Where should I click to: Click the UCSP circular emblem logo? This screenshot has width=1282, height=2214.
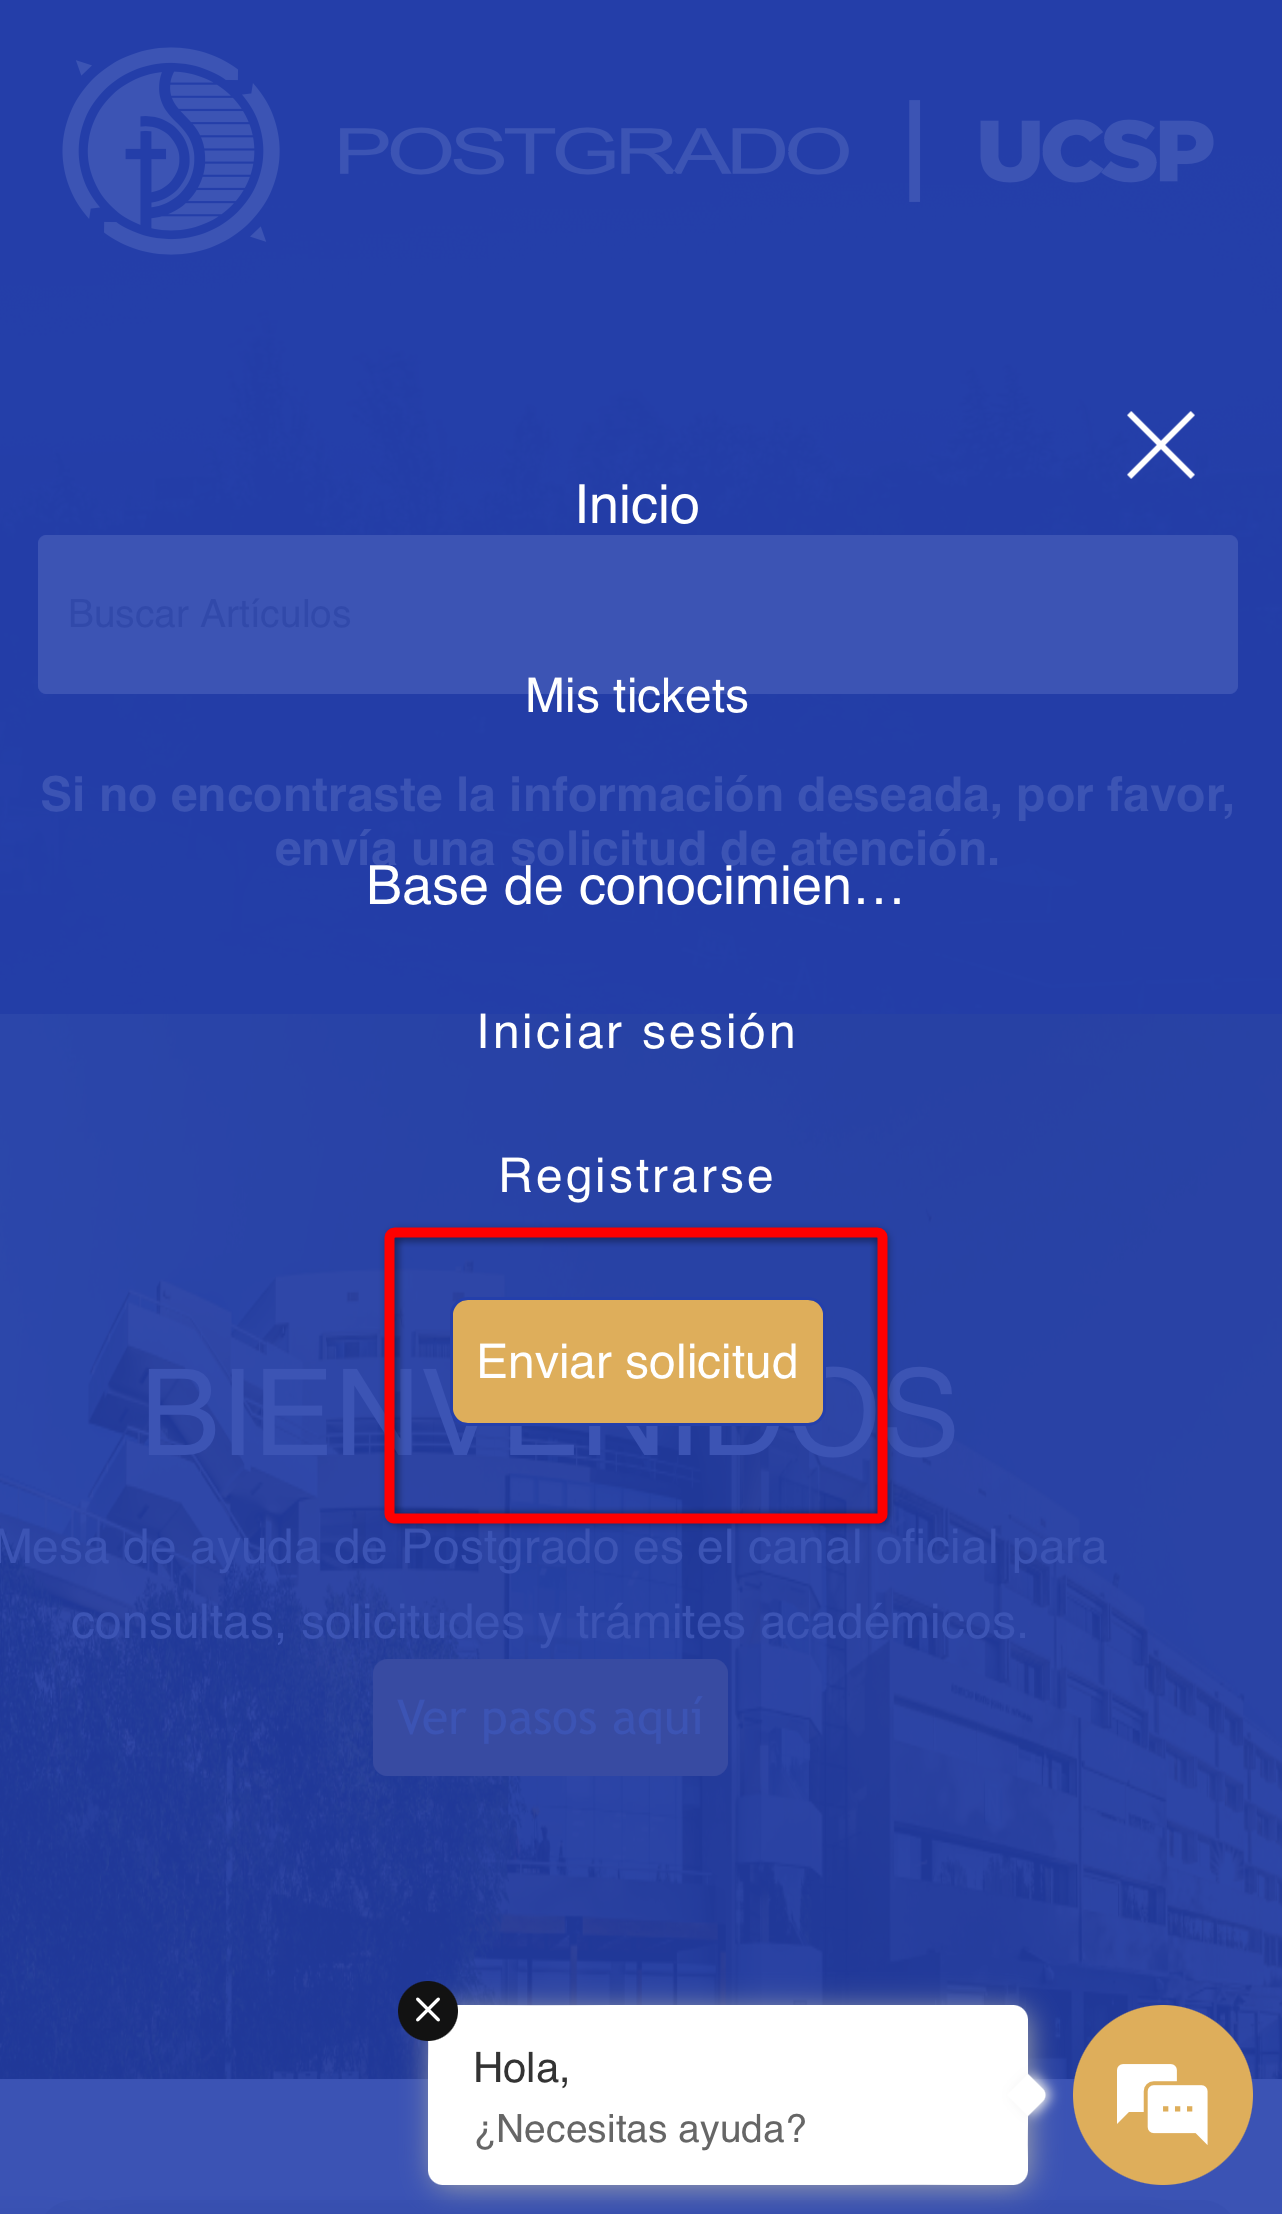point(171,151)
